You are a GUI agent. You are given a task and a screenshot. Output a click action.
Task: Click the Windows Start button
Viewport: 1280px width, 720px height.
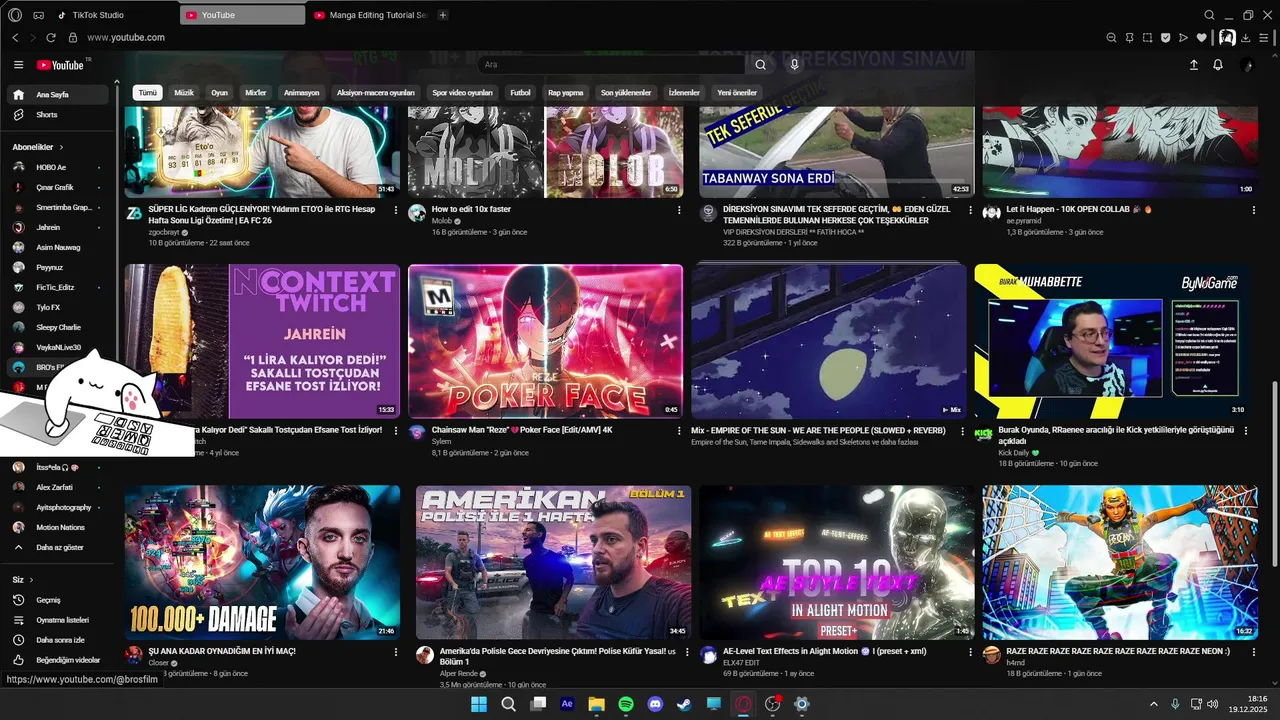tap(479, 704)
